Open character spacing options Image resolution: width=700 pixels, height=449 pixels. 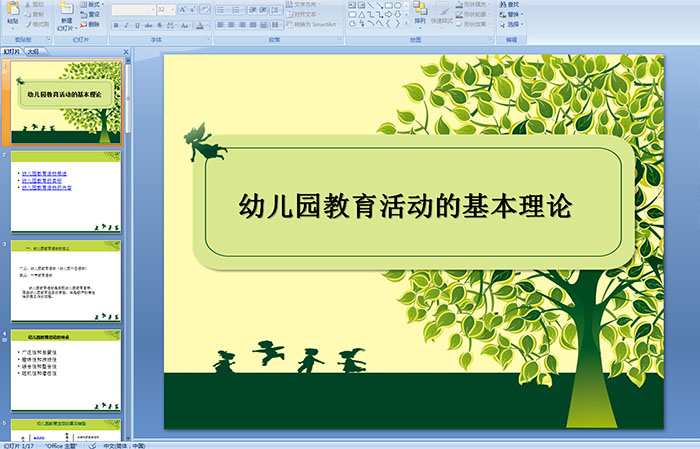click(x=171, y=25)
